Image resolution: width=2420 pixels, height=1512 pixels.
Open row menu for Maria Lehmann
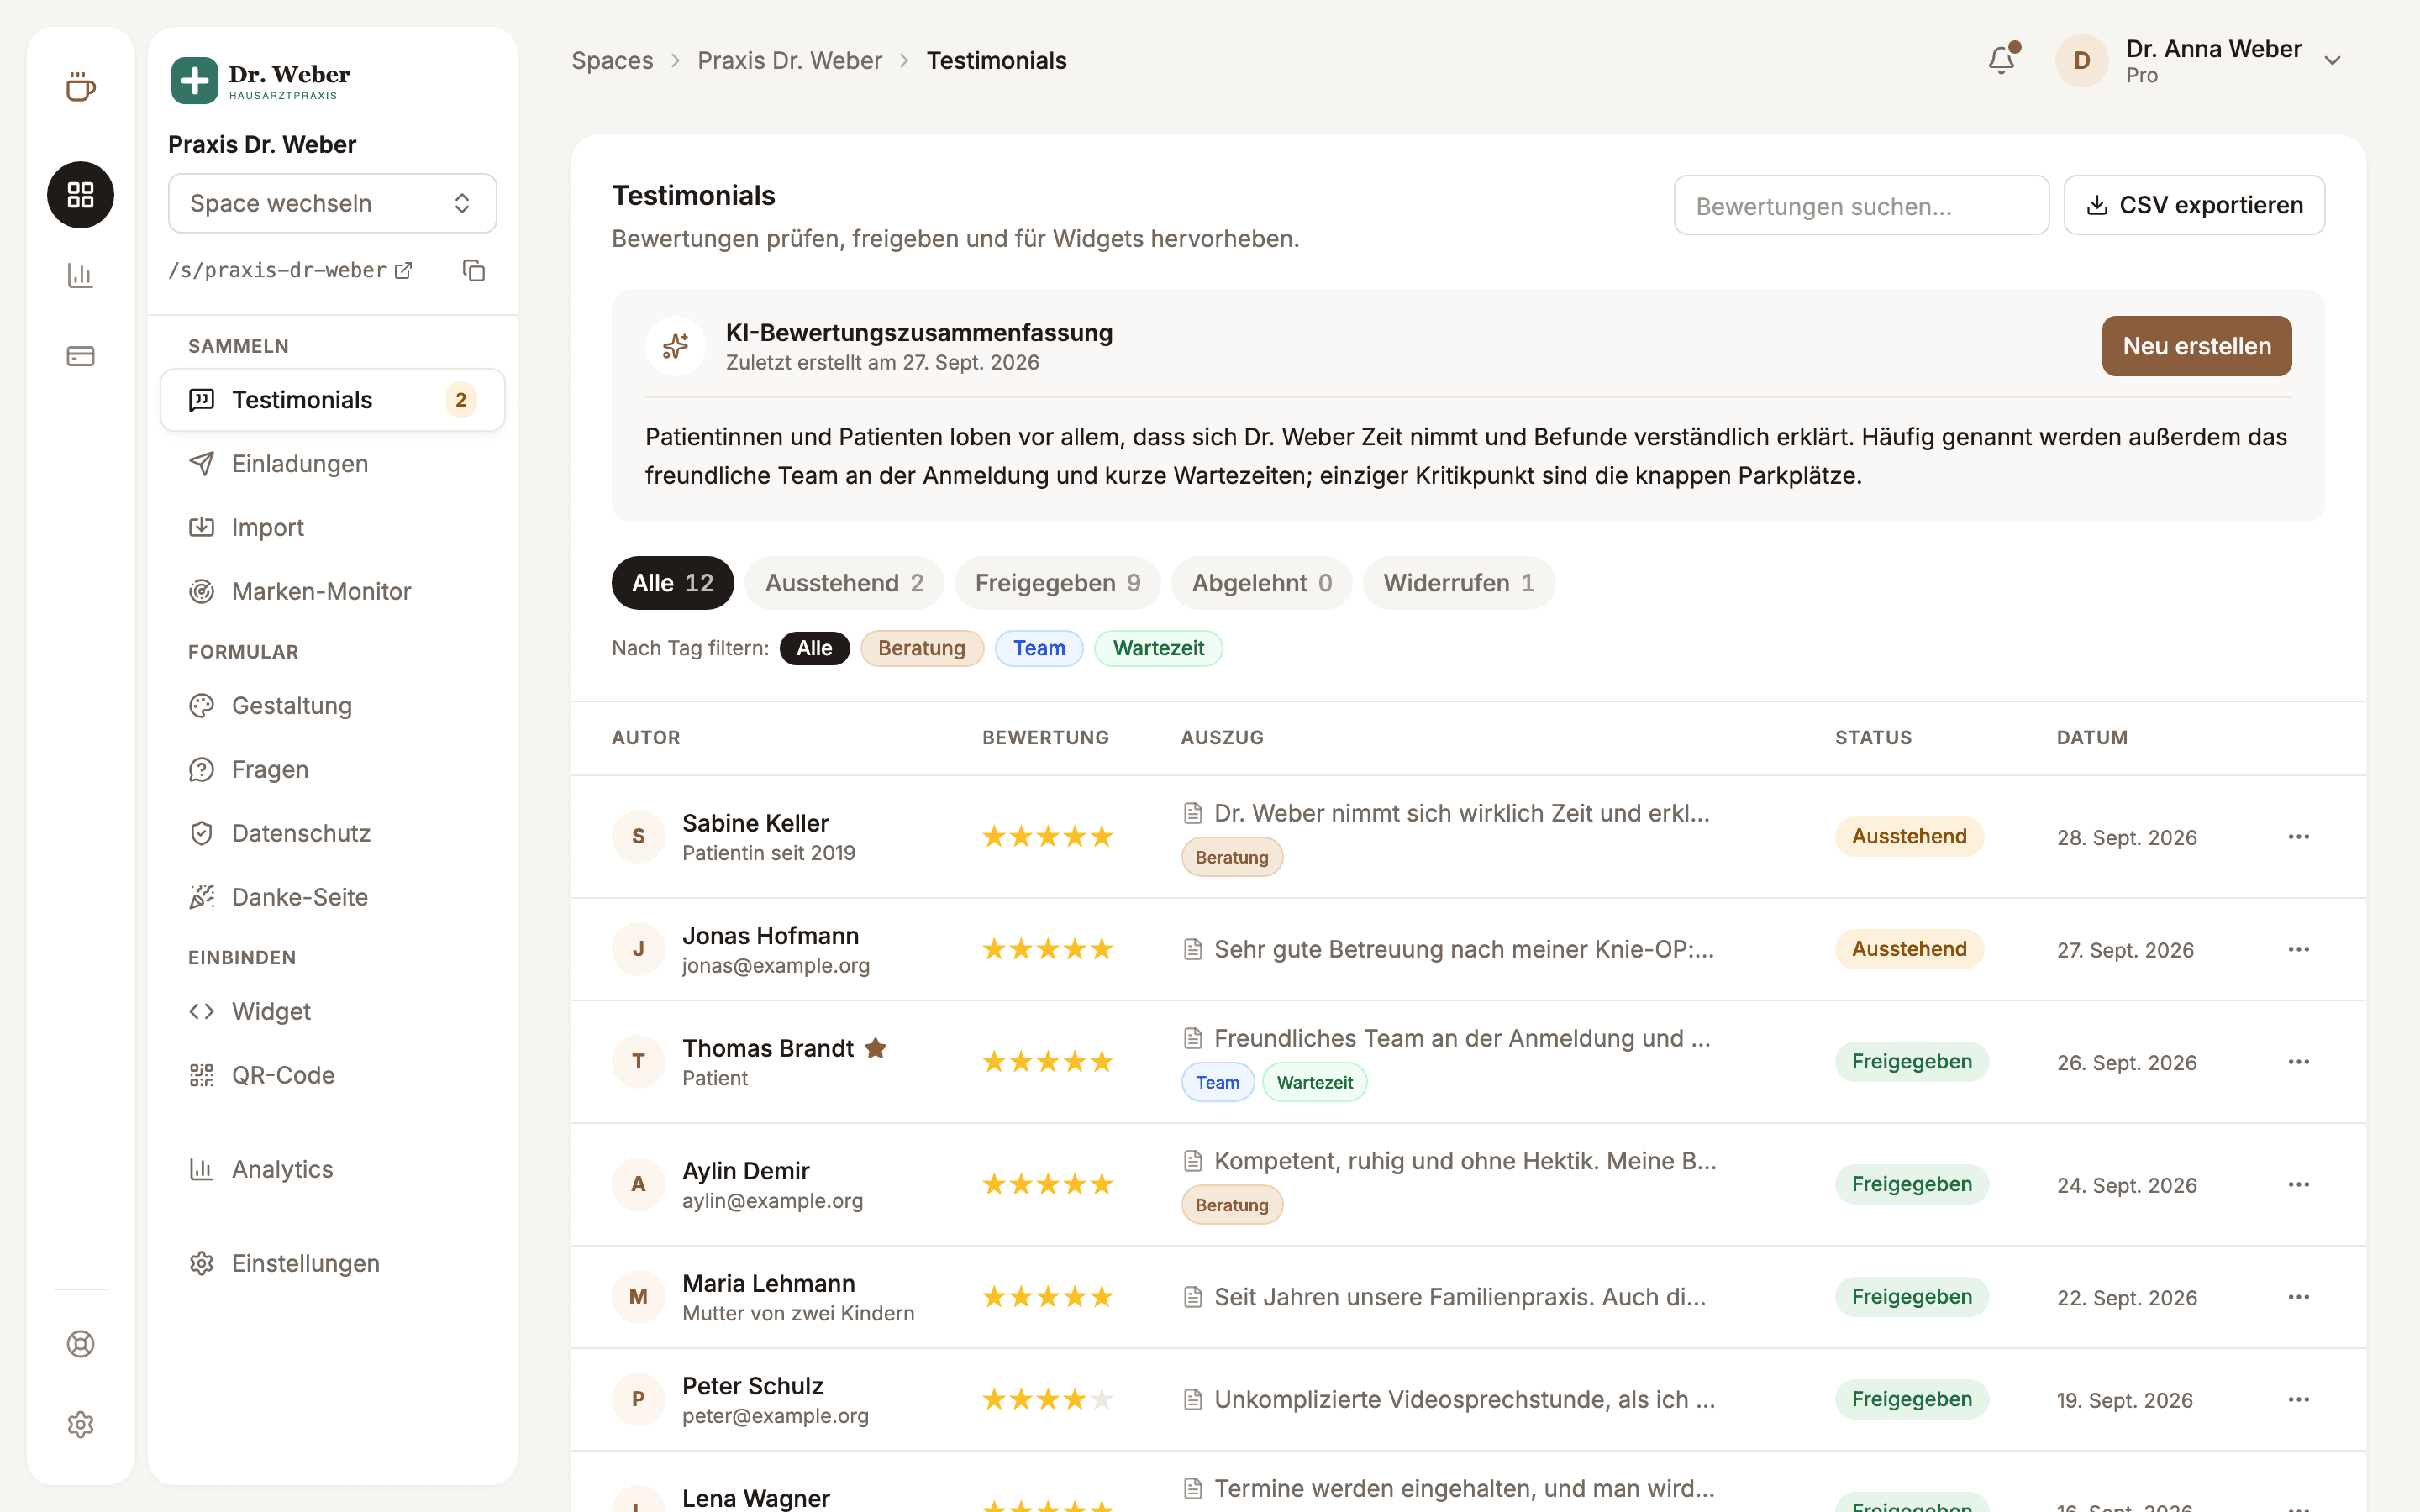(2298, 1297)
